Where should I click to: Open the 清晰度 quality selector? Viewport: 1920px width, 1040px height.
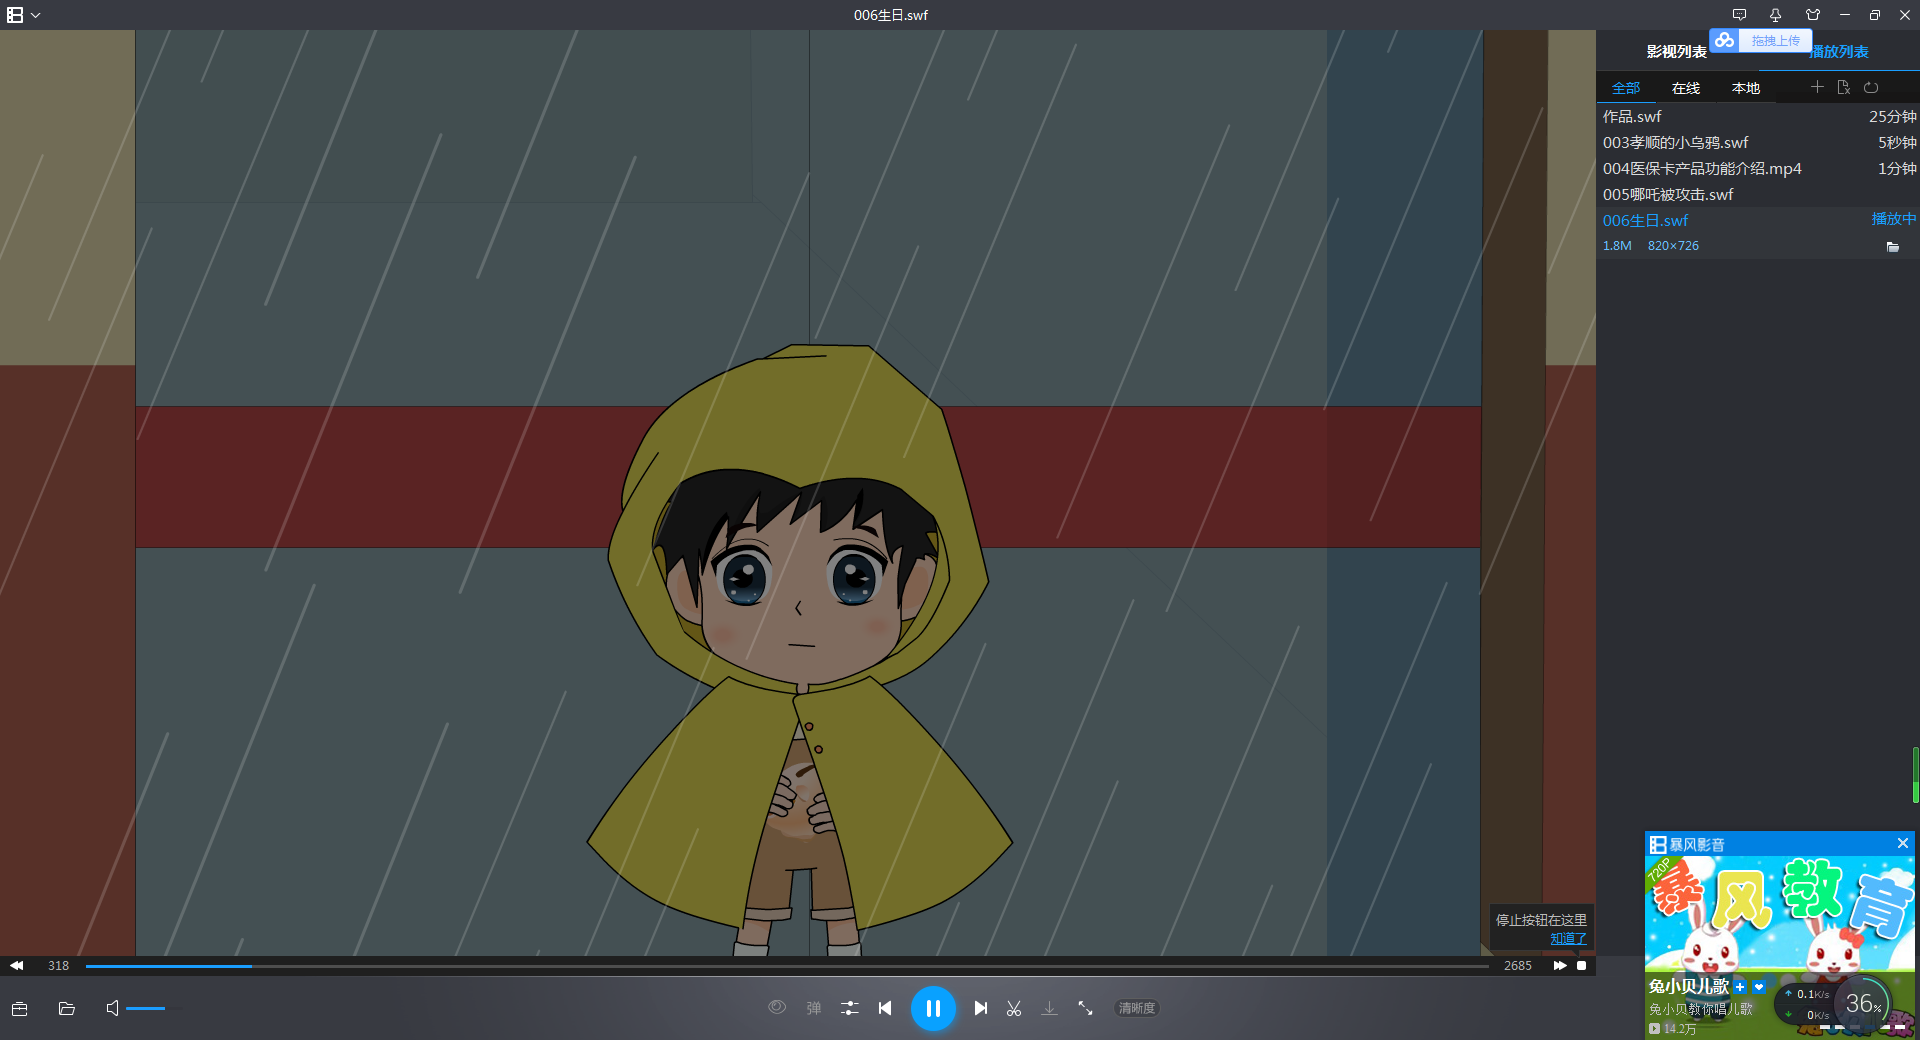[1137, 1008]
